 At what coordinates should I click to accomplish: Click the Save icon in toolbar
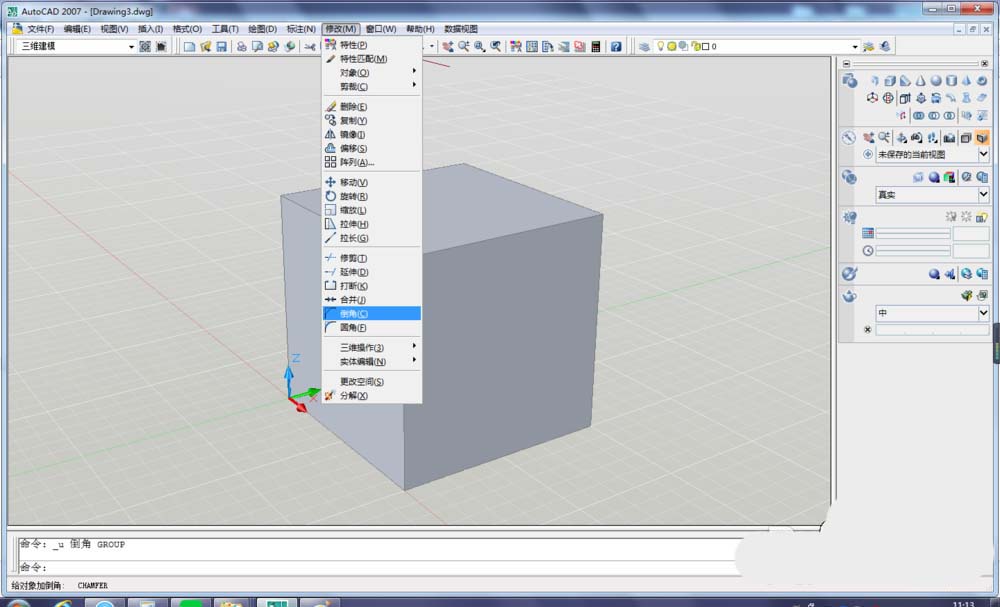[221, 47]
